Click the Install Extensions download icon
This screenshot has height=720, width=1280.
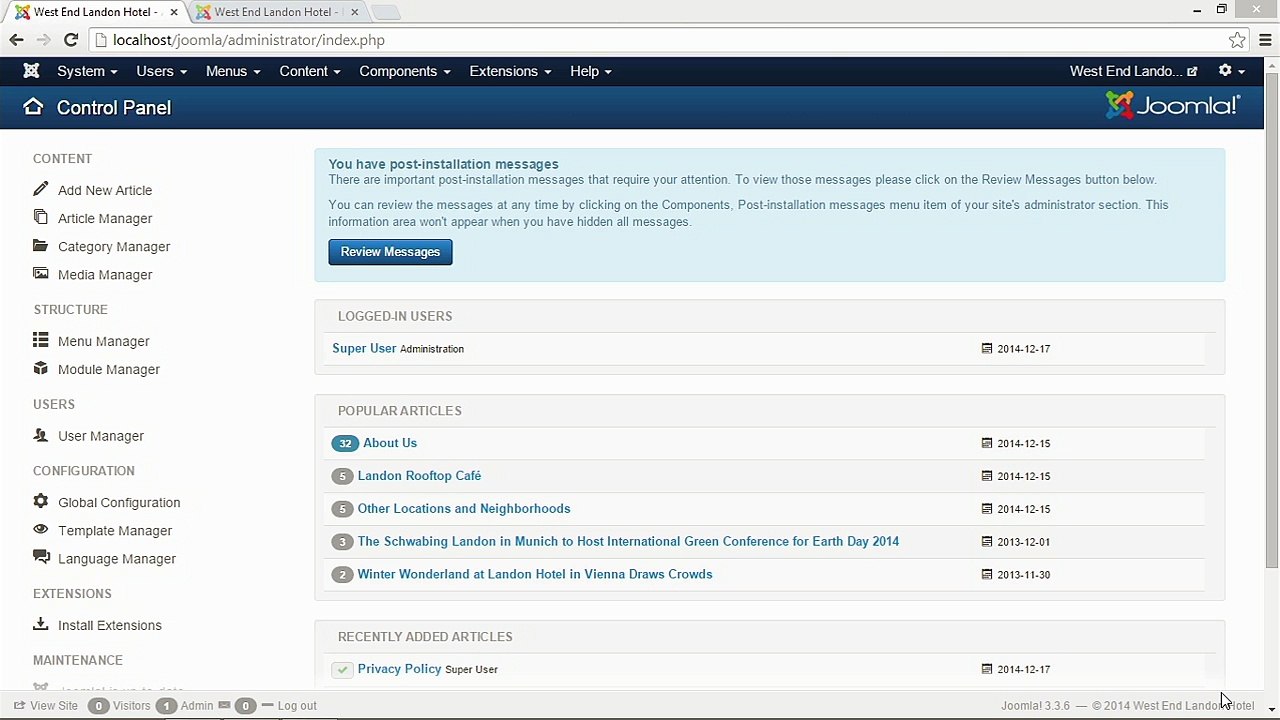point(40,624)
